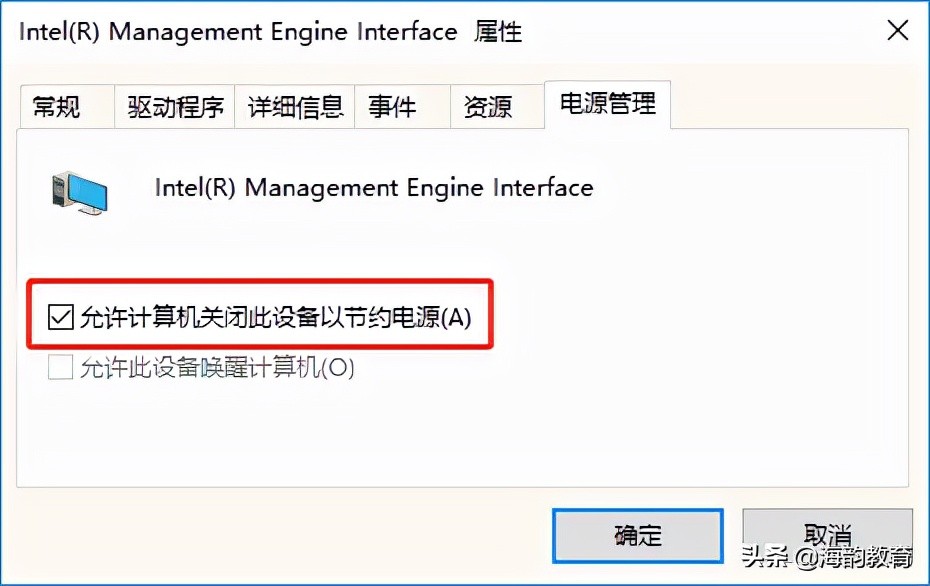The height and width of the screenshot is (586, 930).
Task: Confirm changes with 确定
Action: [637, 535]
